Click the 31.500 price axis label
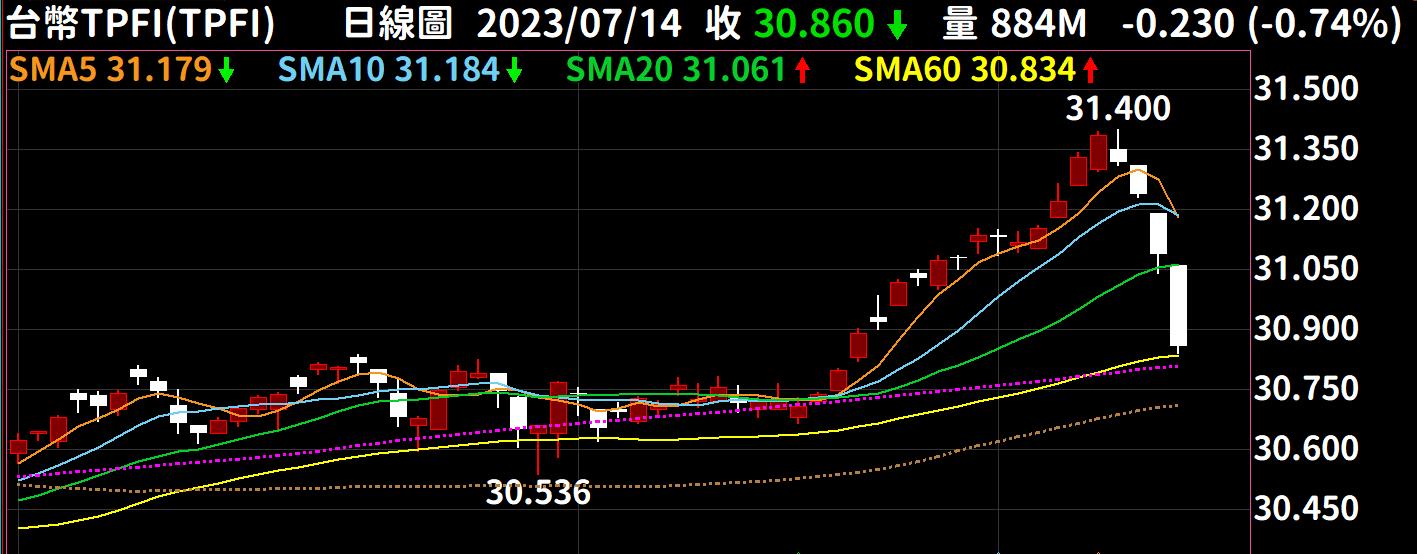 [1308, 89]
